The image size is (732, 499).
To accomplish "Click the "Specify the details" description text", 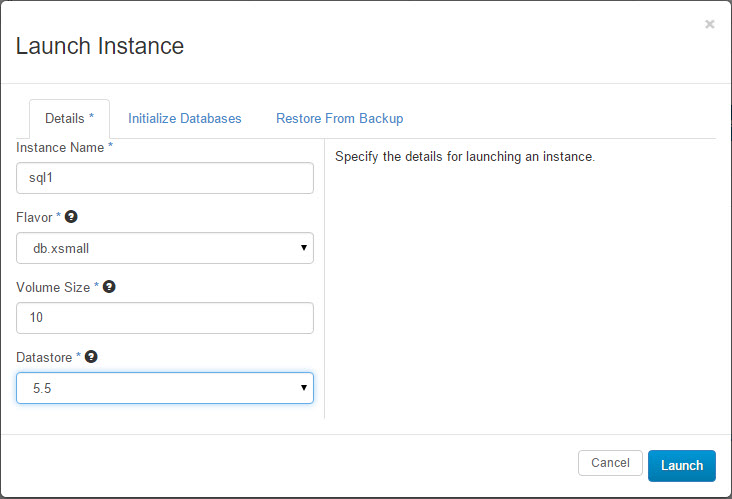I will tap(465, 157).
